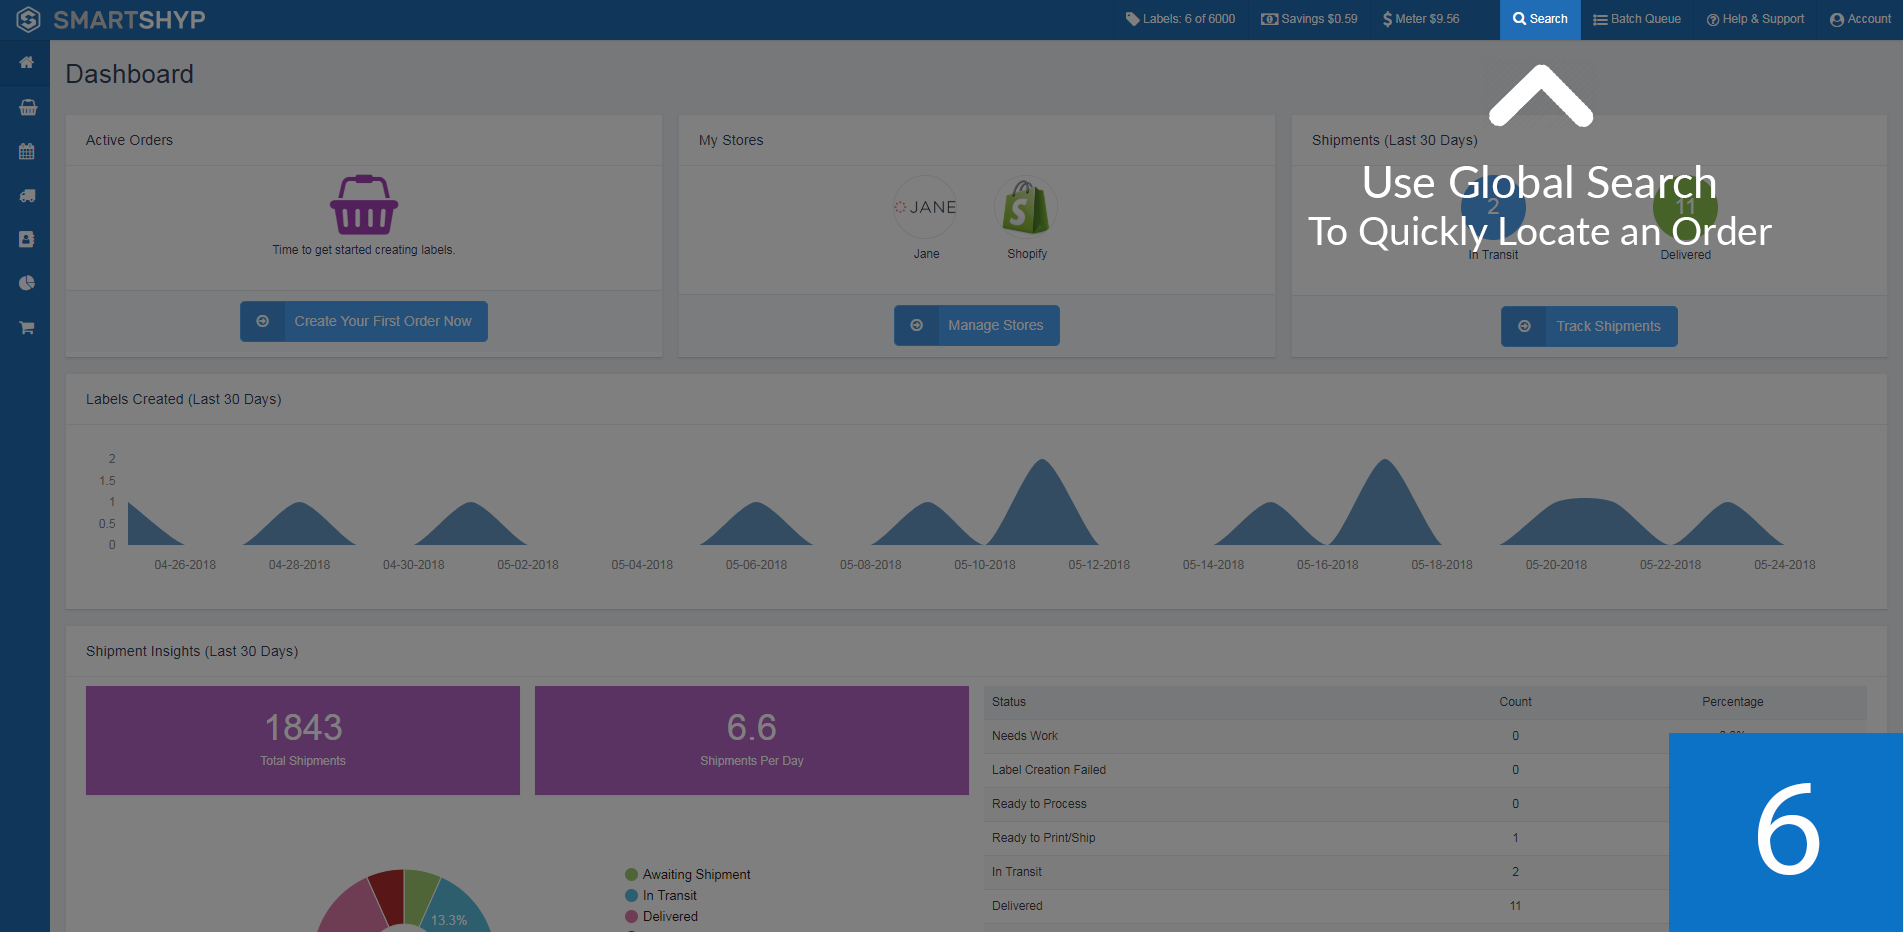The height and width of the screenshot is (932, 1903).
Task: Open Help & Support menu
Action: (x=1755, y=20)
